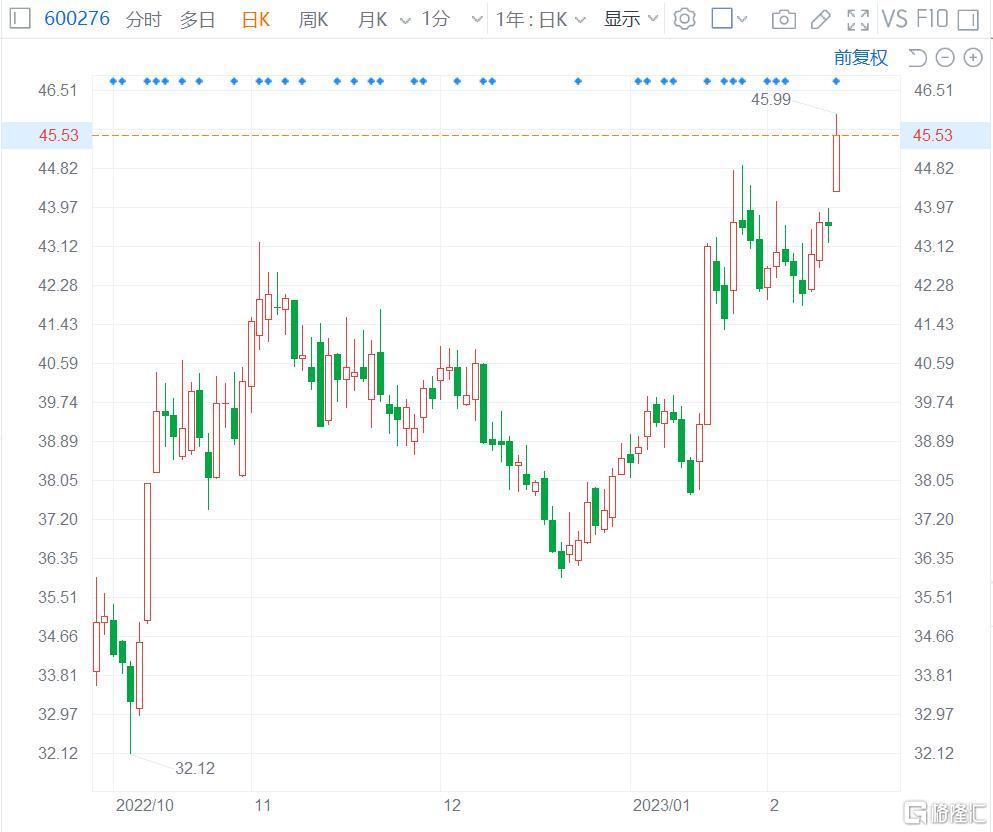This screenshot has height=832, width=993.
Task: Click stock code 600276
Action: (x=77, y=18)
